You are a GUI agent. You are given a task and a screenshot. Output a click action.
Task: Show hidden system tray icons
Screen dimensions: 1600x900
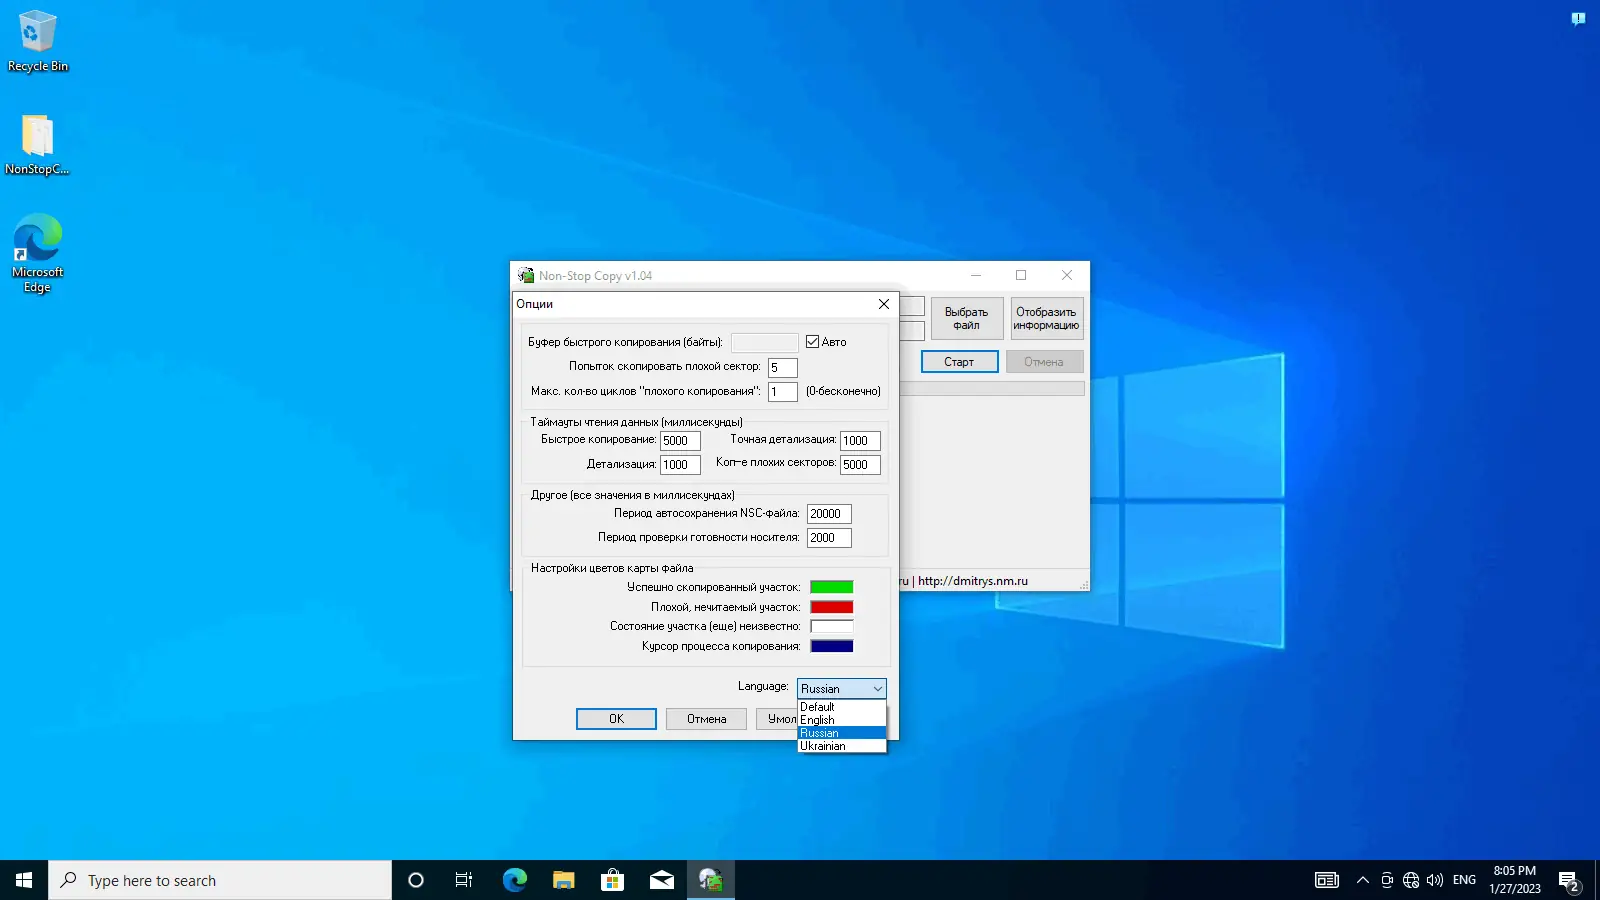tap(1362, 880)
